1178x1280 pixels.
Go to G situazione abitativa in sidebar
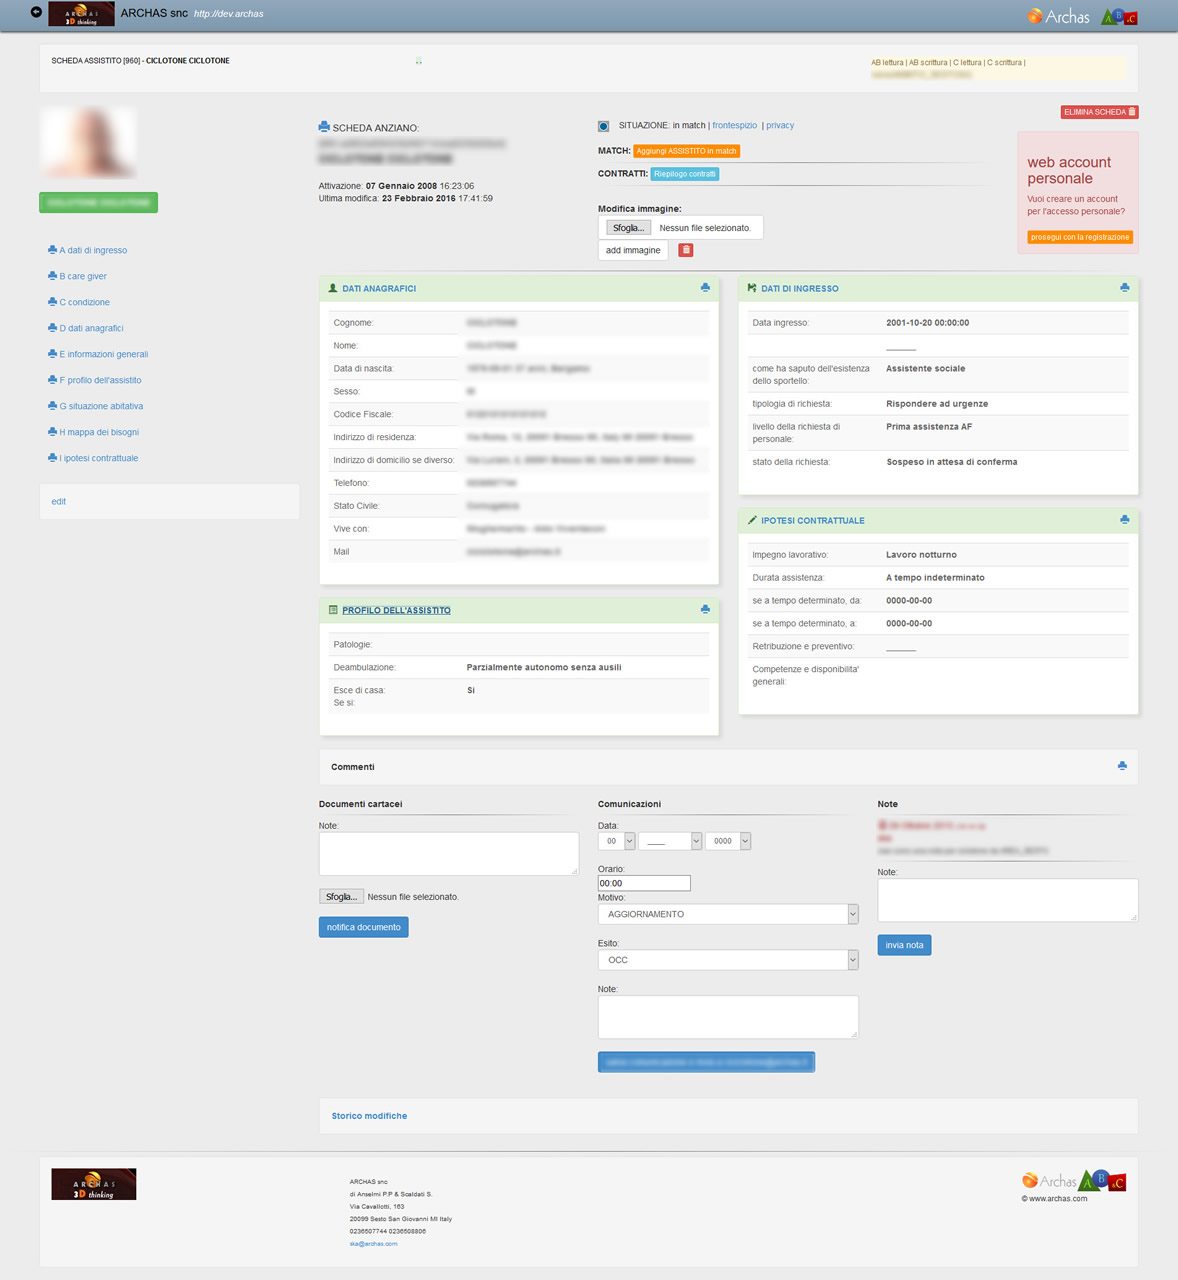[x=100, y=406]
